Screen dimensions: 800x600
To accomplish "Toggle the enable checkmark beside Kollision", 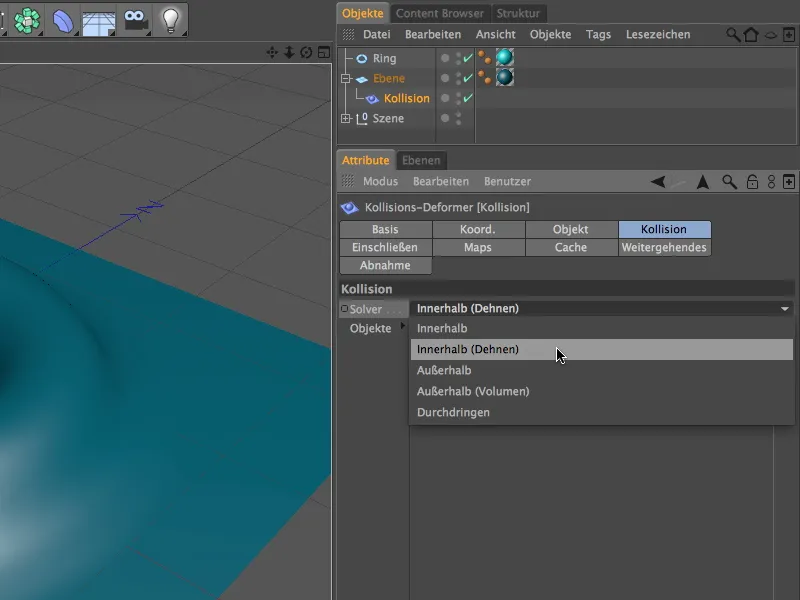I will (466, 98).
